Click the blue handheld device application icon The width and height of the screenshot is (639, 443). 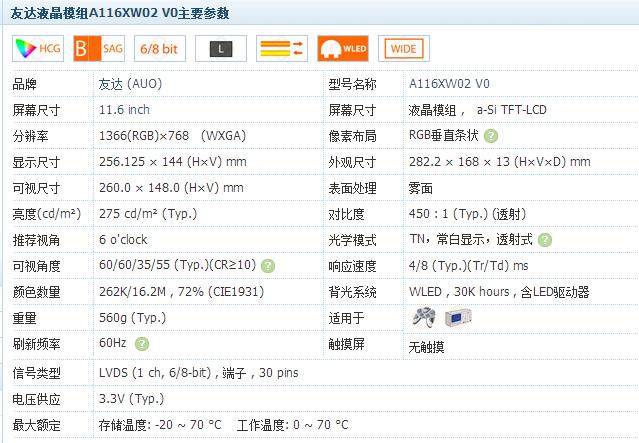458,317
